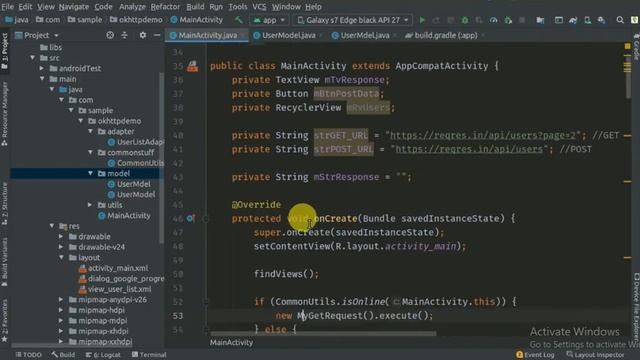Open Galaxy s7 Edge device dropdown

click(353, 20)
